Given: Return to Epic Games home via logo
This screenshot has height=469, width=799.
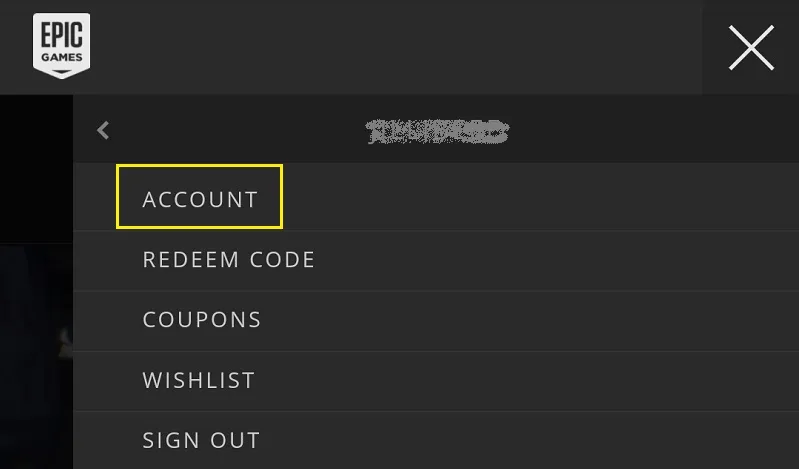Looking at the screenshot, I should tap(62, 45).
